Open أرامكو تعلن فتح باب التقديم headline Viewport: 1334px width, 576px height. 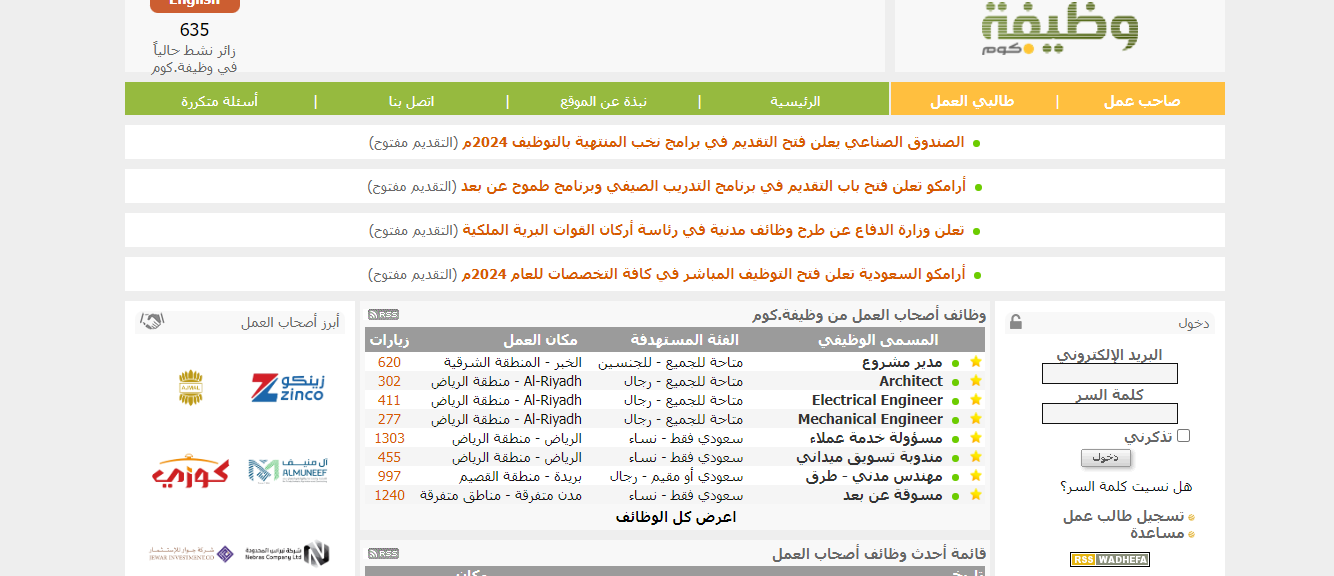[714, 186]
